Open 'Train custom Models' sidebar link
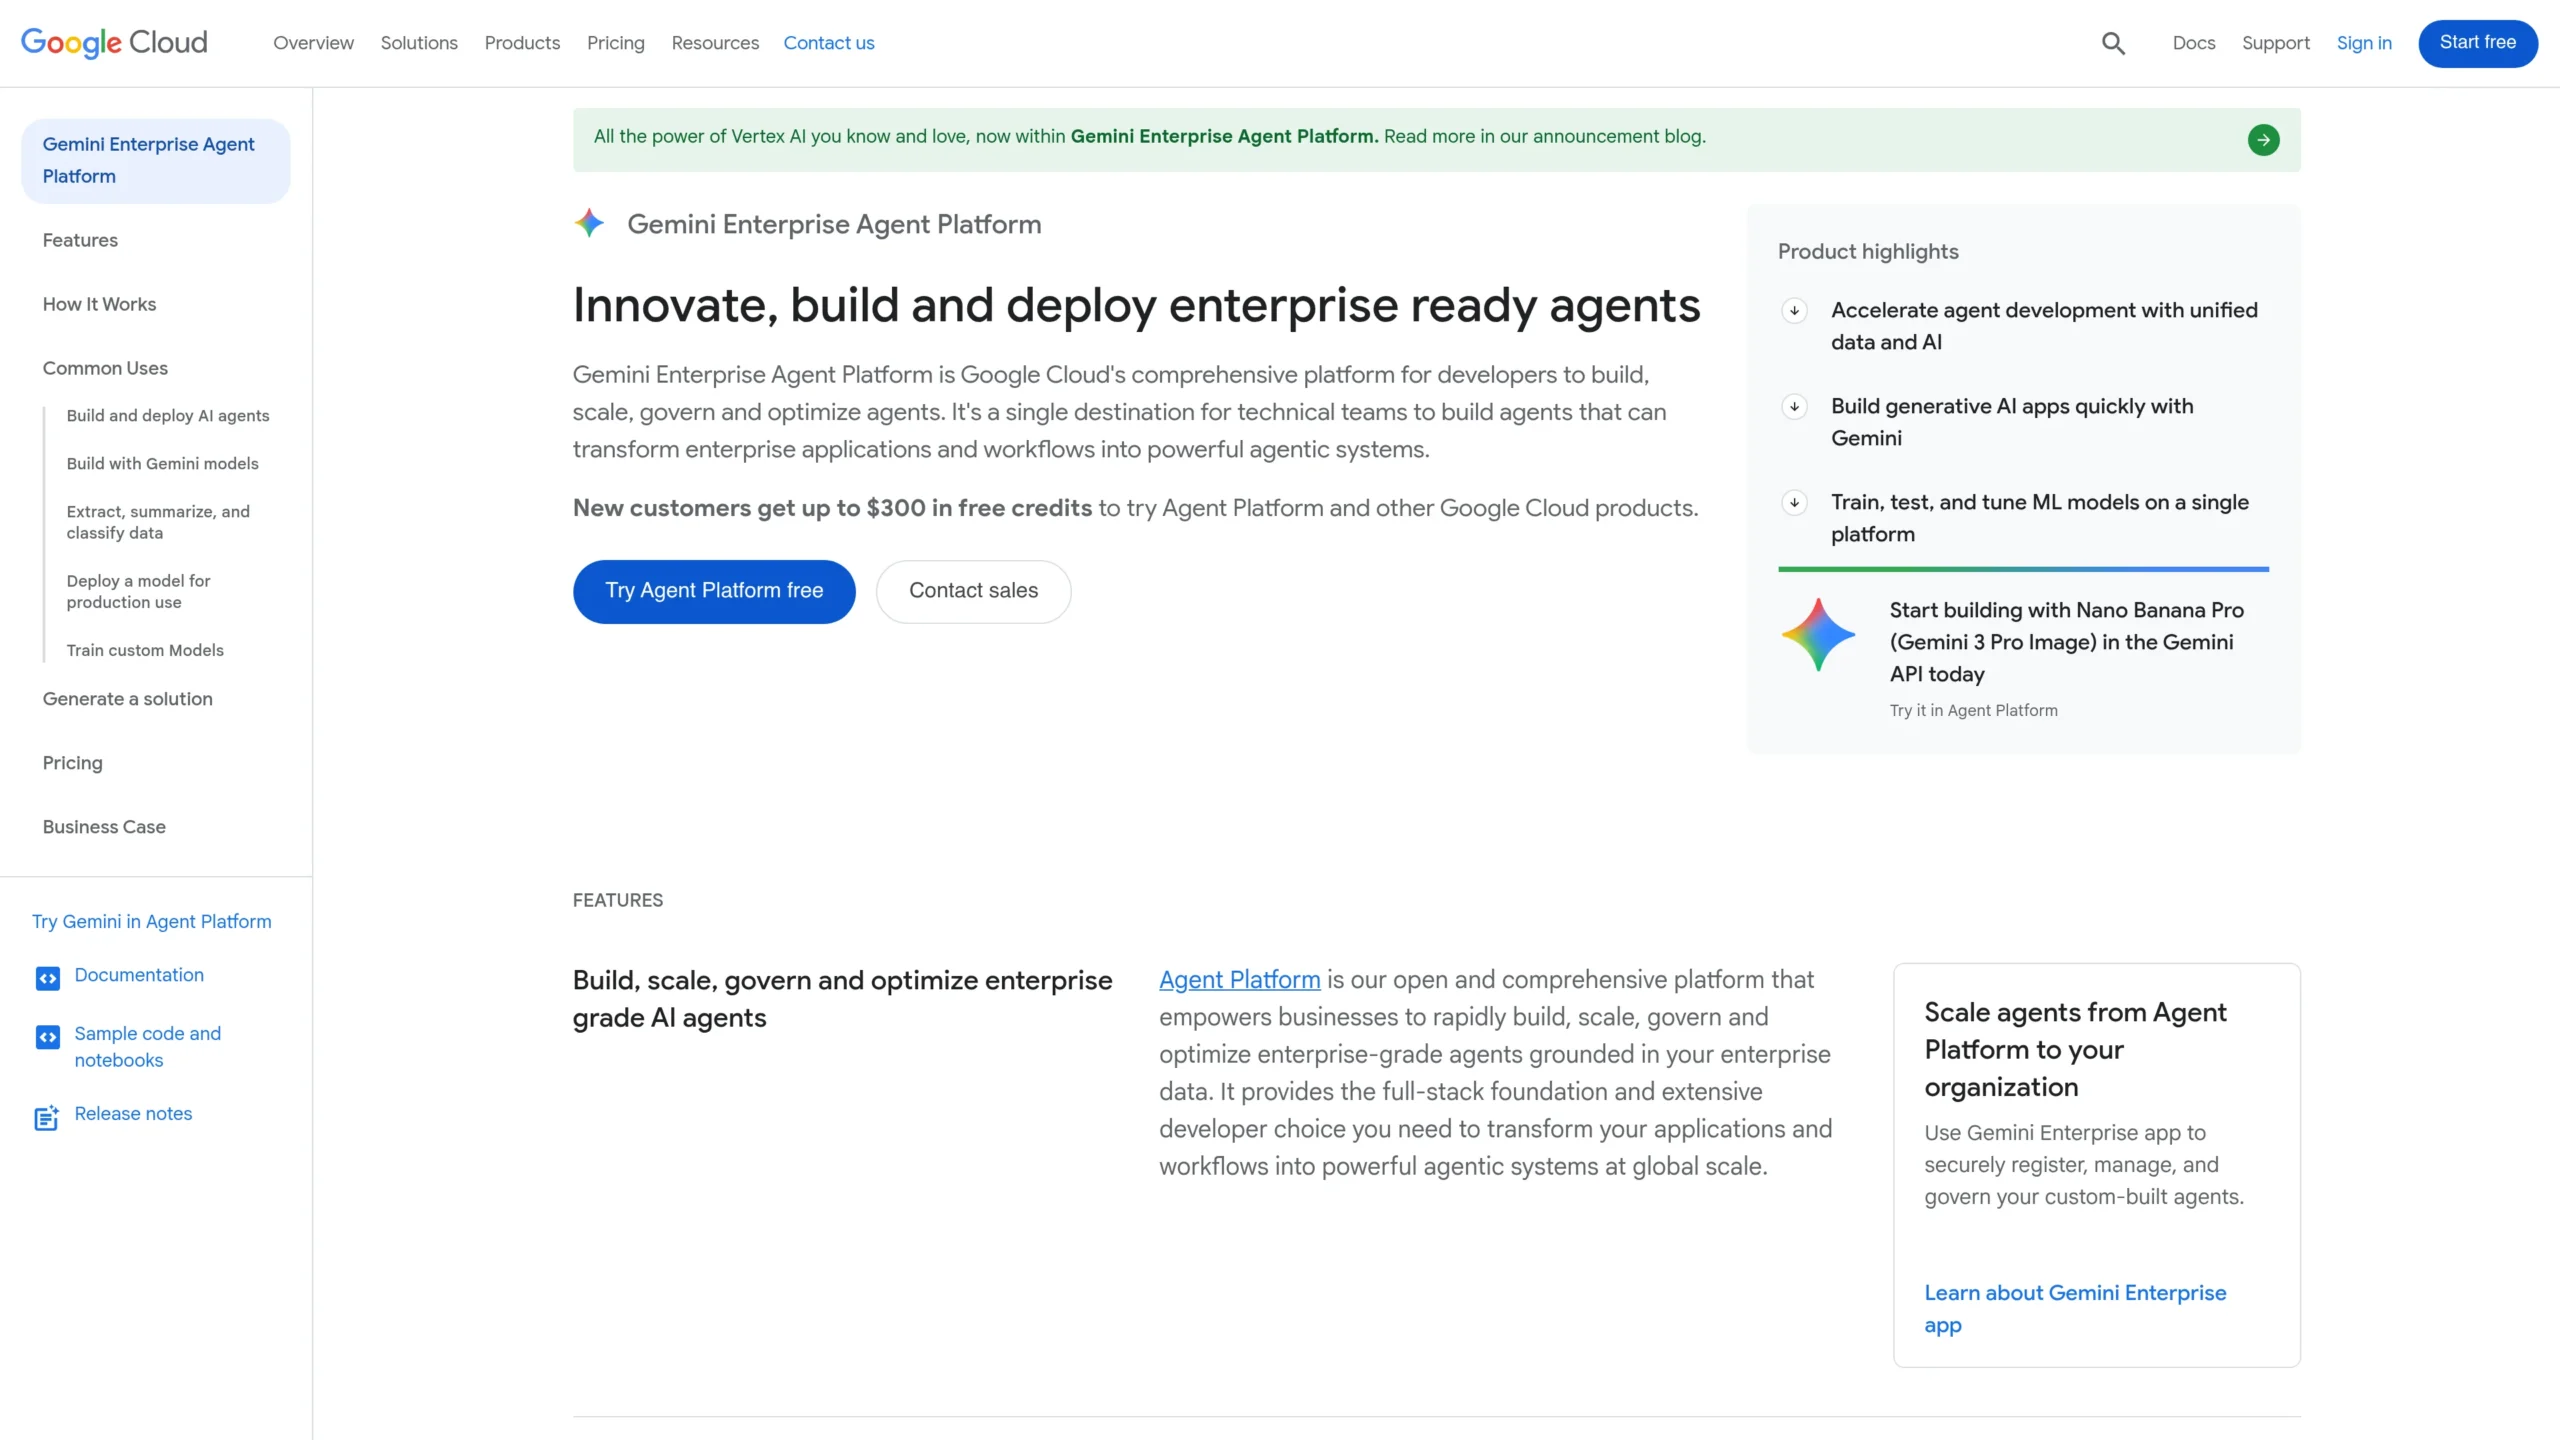Screen dimensions: 2560x1440 click(x=145, y=650)
